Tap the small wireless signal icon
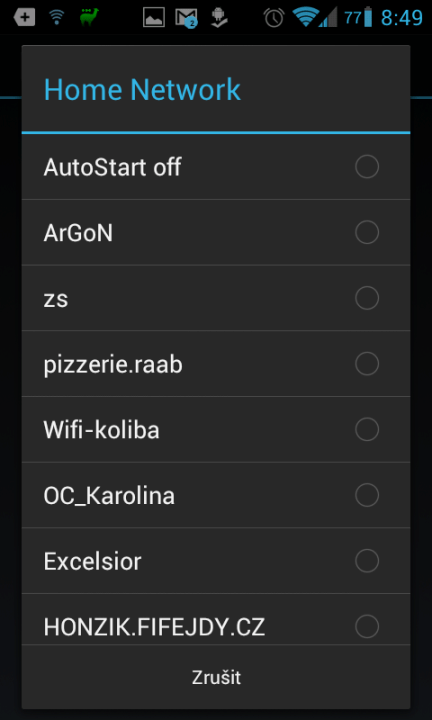 pos(56,17)
